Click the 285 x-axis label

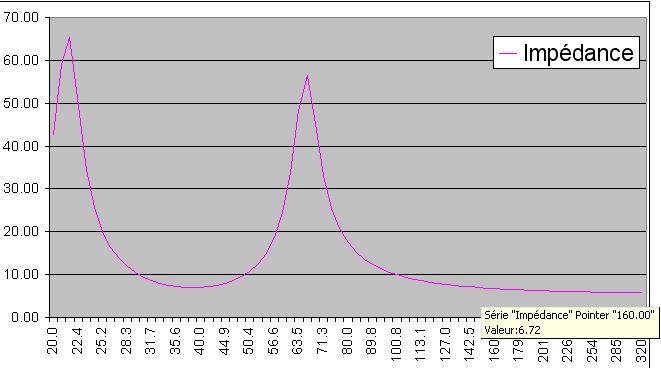[x=616, y=351]
